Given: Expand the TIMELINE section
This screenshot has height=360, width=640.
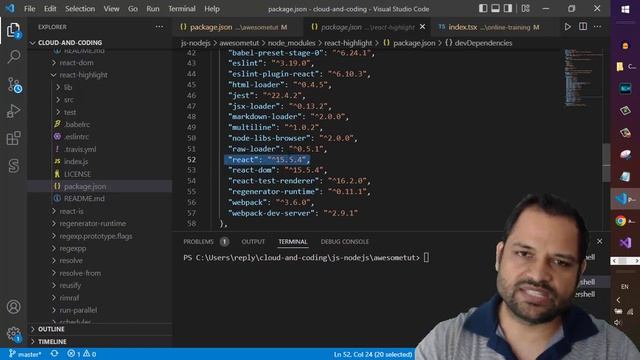Looking at the screenshot, I should click(x=52, y=341).
